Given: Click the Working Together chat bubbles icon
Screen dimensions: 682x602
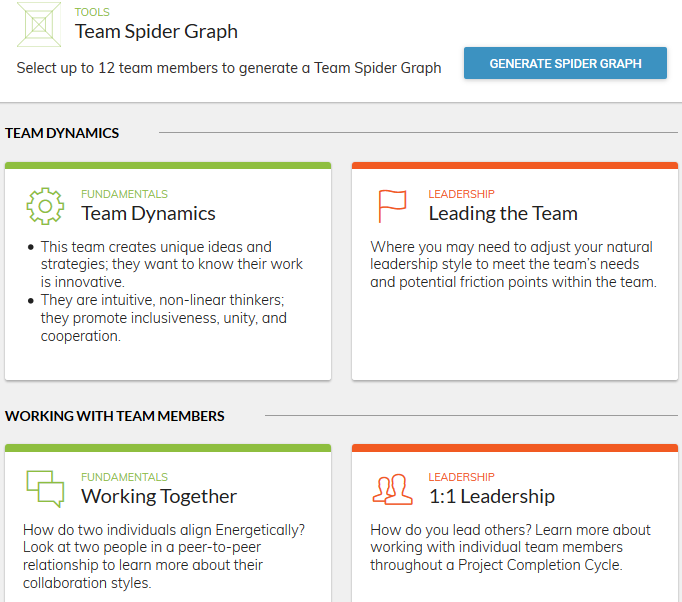Looking at the screenshot, I should point(45,489).
